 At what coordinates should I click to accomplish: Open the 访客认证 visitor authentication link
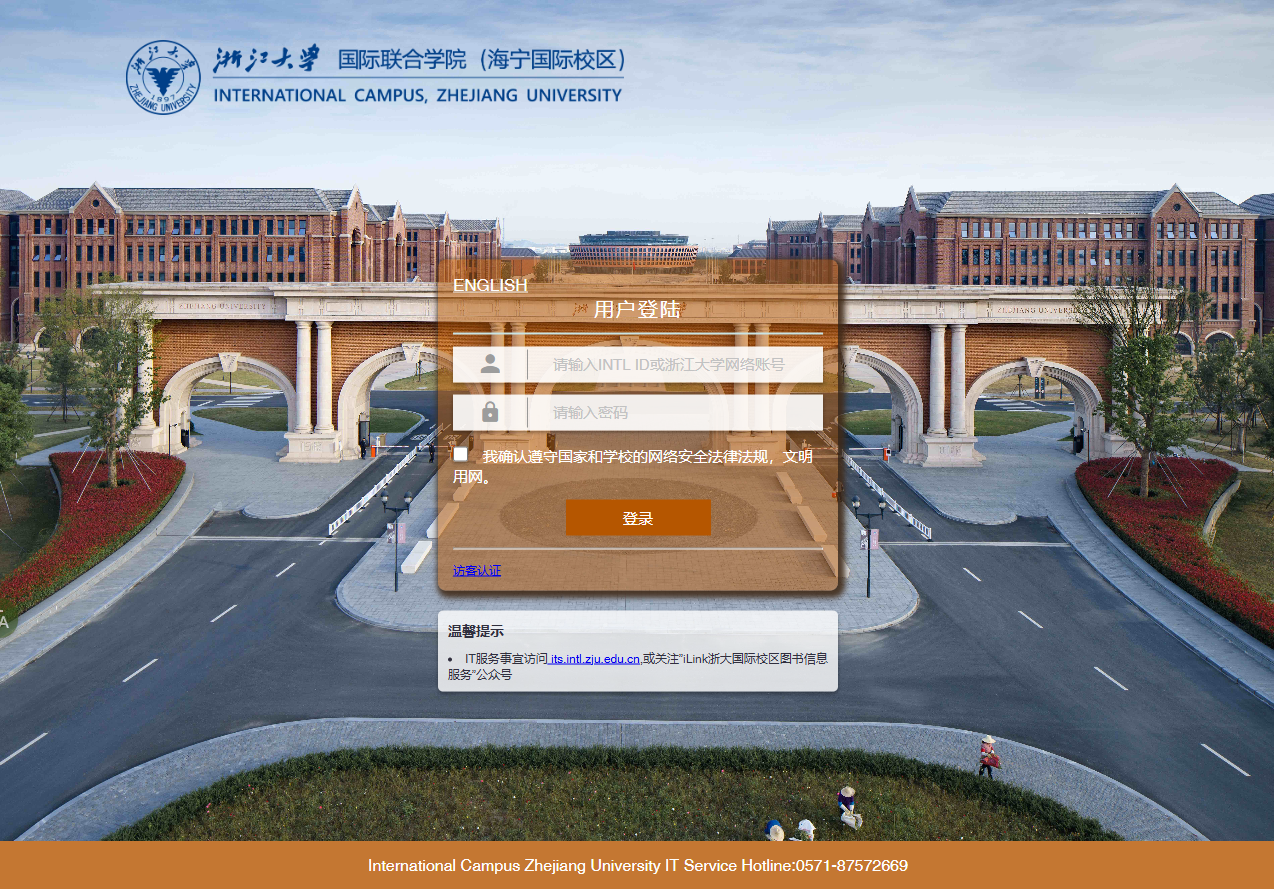477,571
